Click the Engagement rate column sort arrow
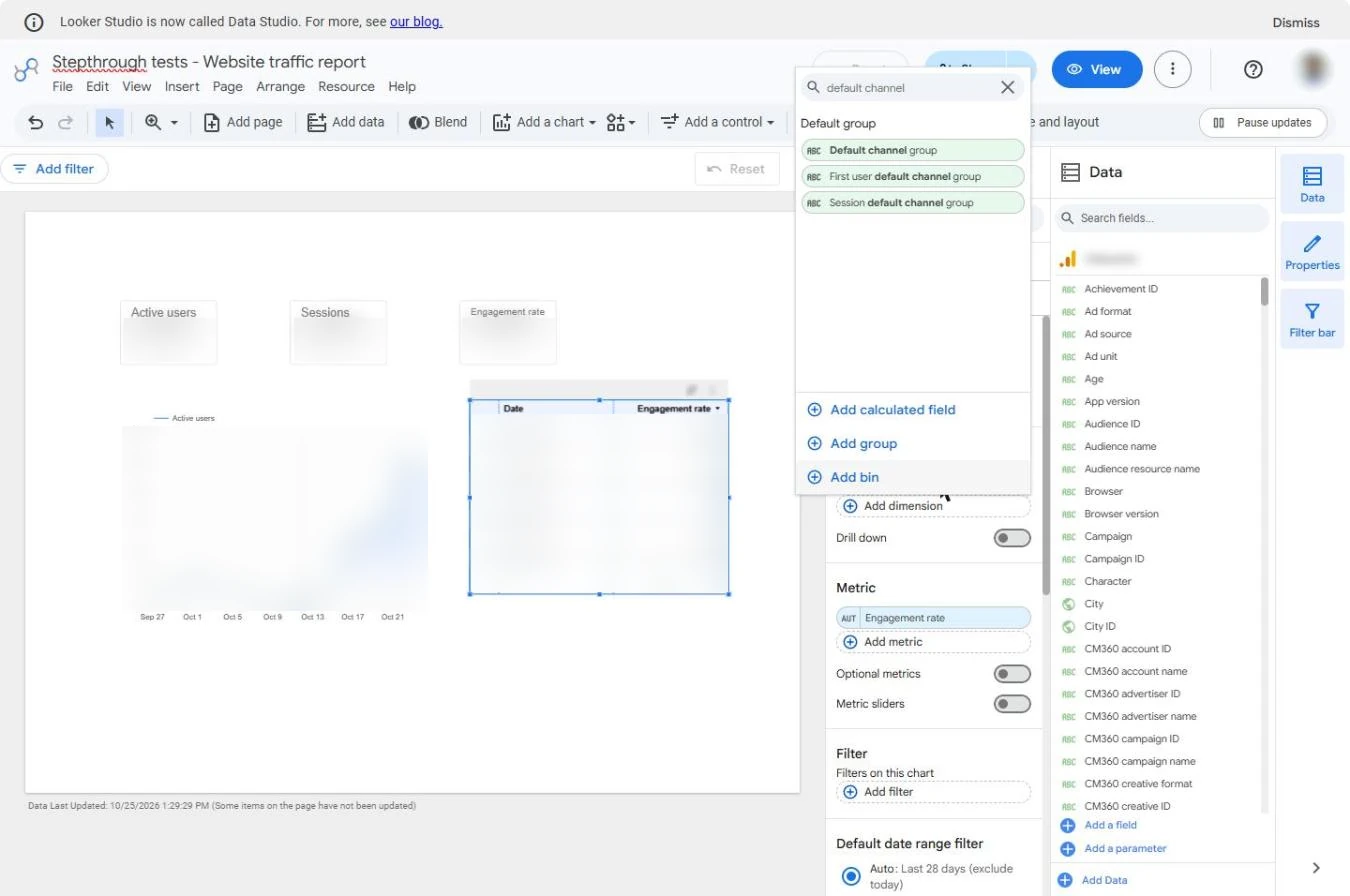The width and height of the screenshot is (1350, 896). (718, 409)
